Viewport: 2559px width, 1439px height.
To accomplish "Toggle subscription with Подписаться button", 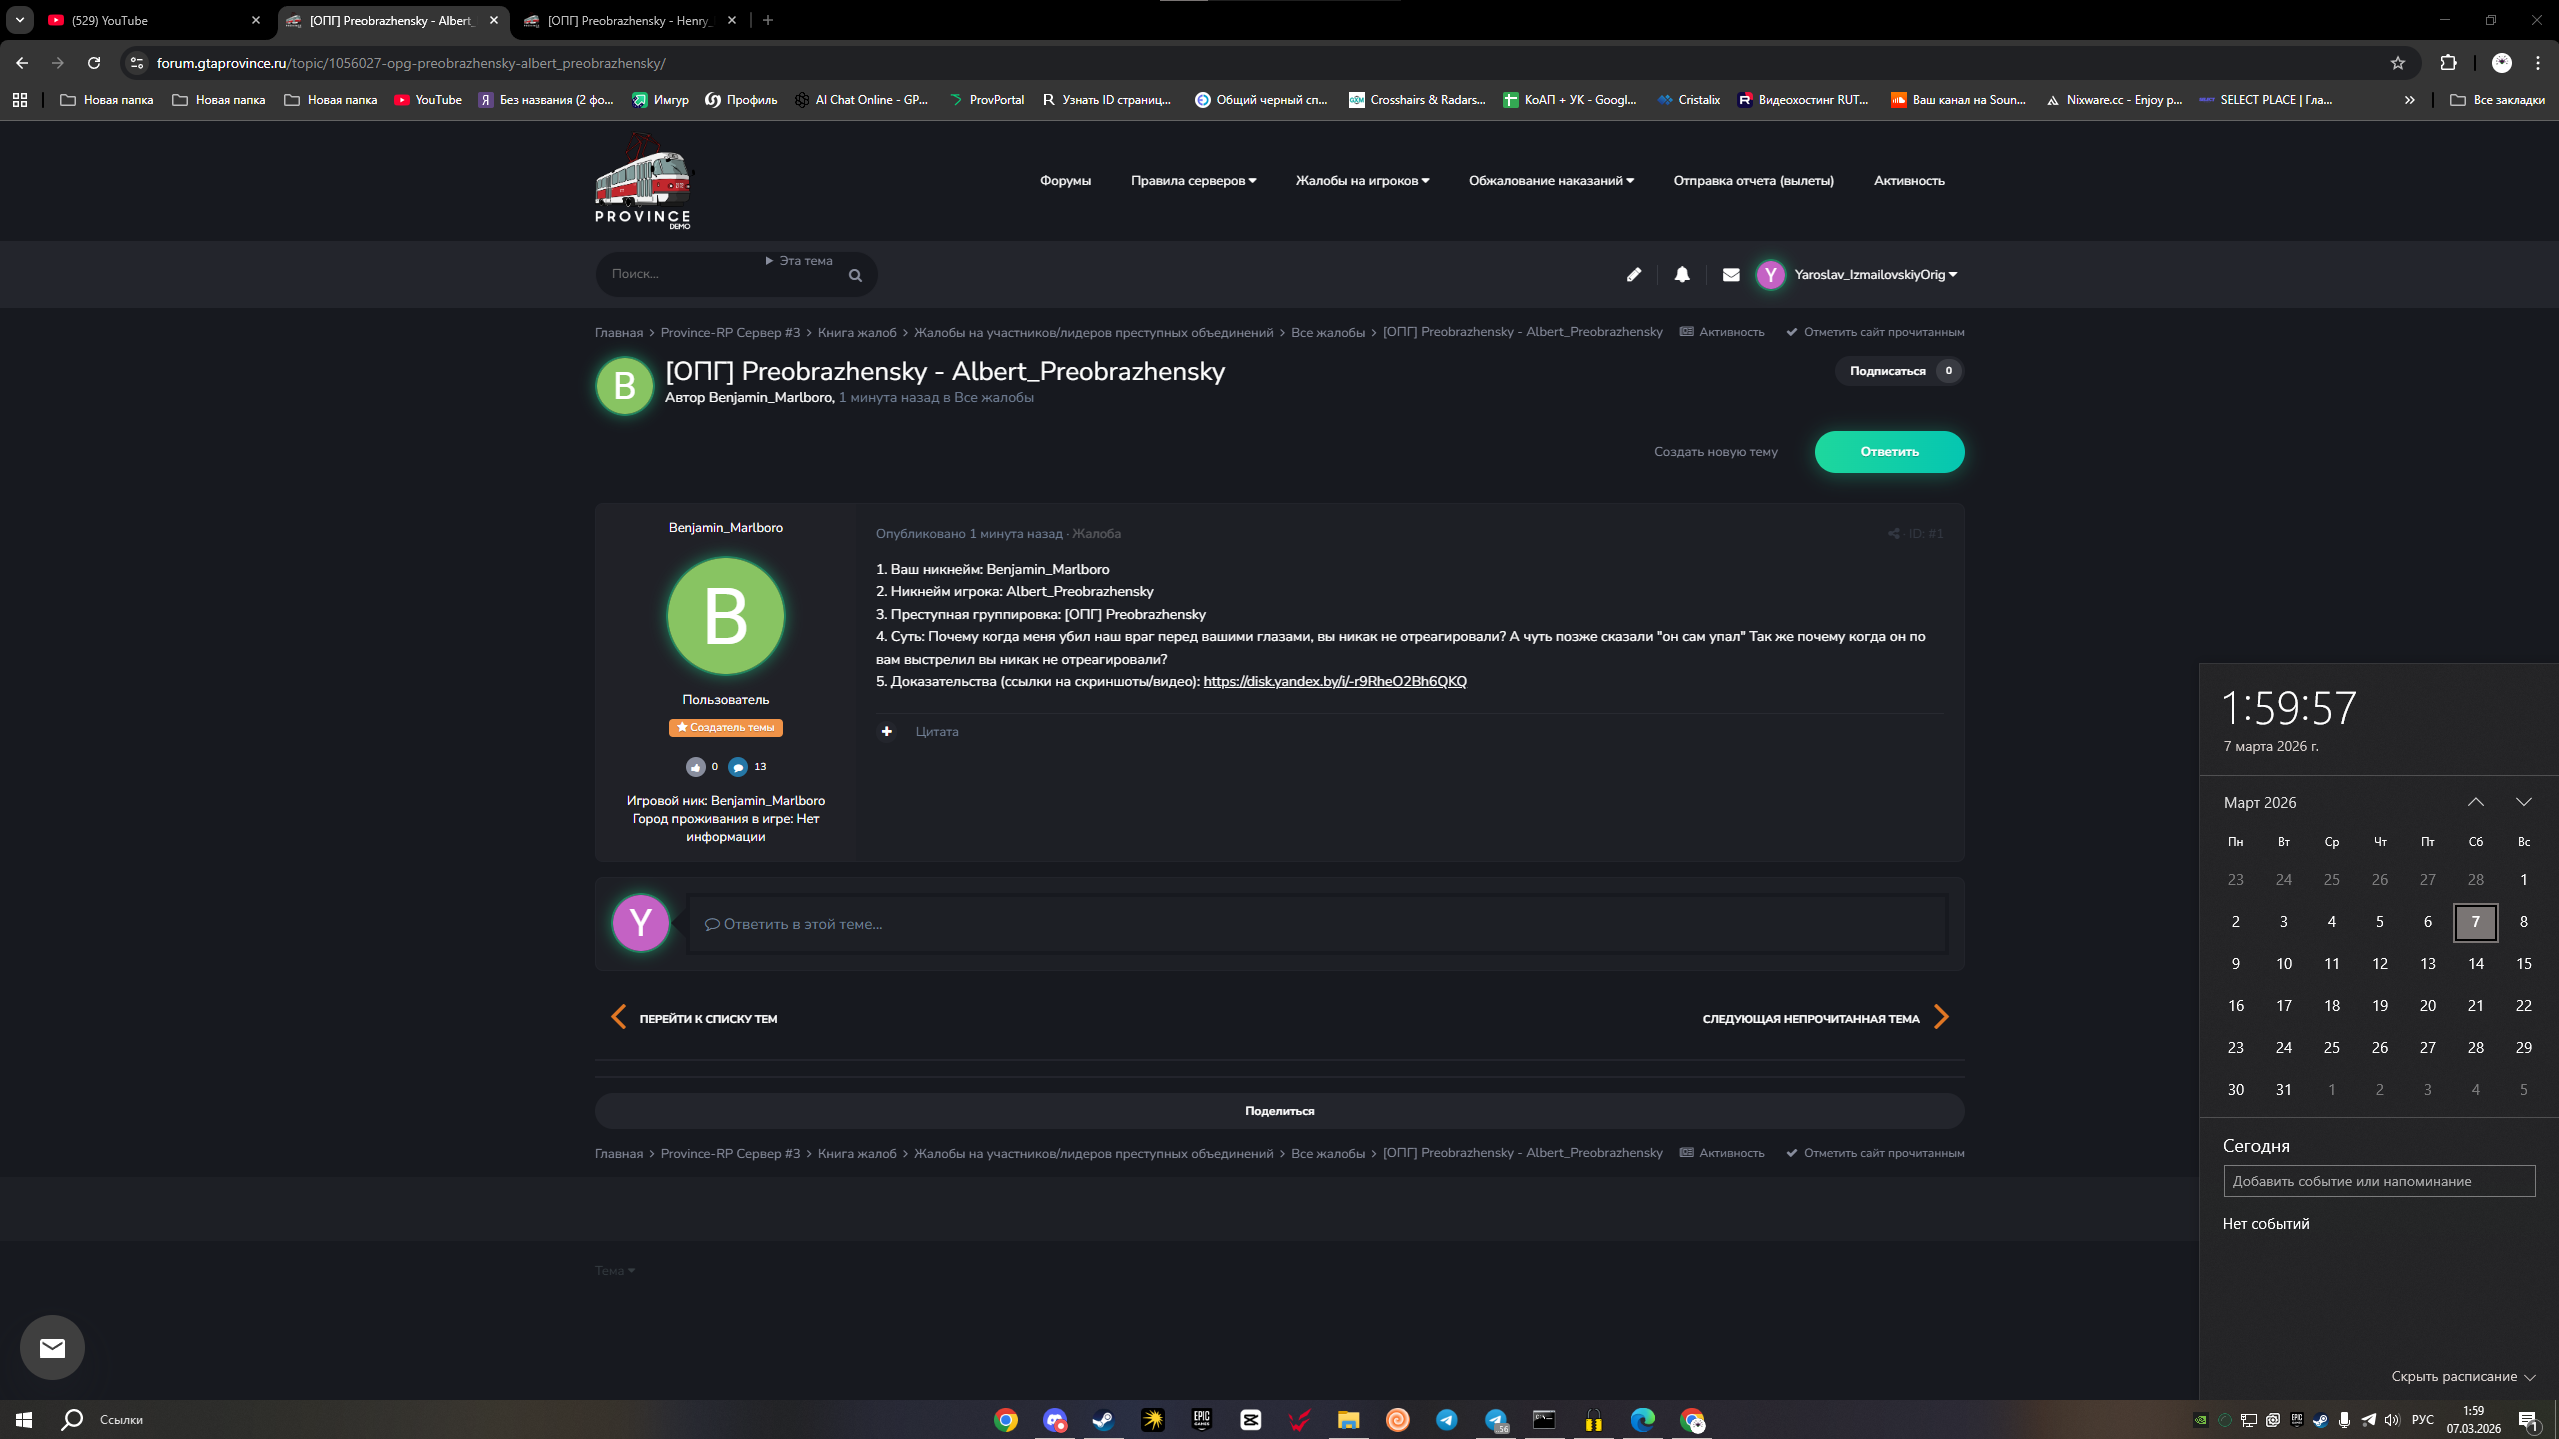I will click(x=1887, y=371).
